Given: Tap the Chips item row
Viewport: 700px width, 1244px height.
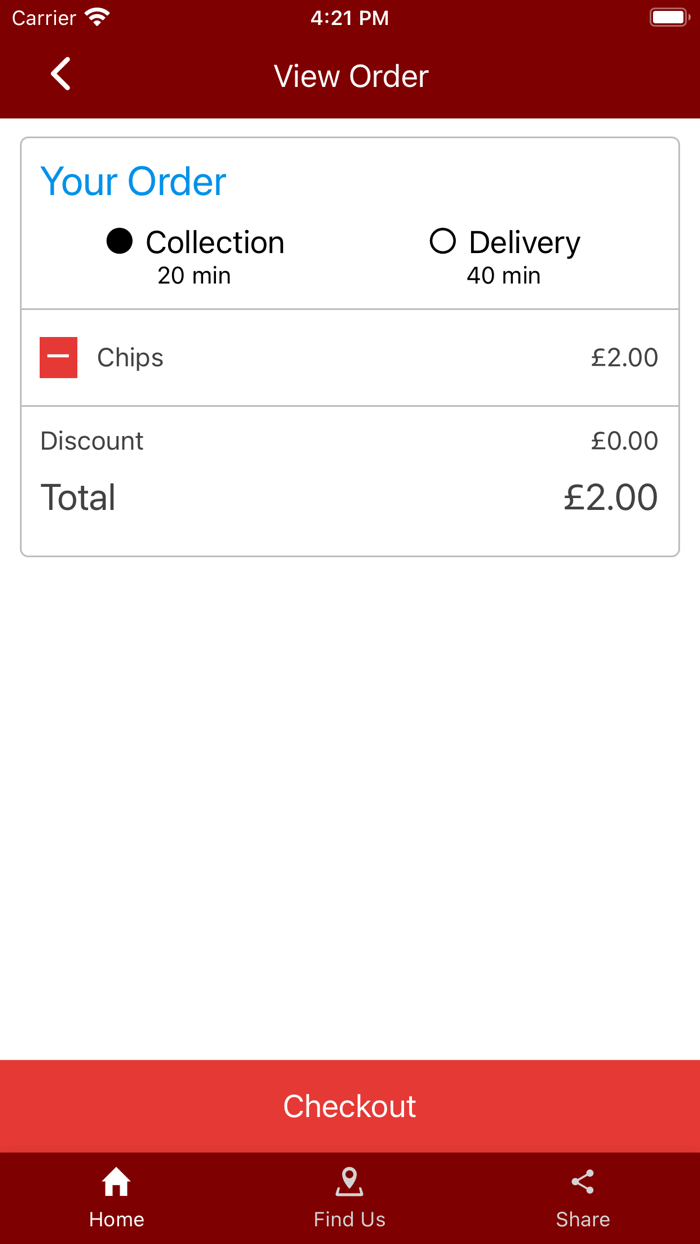Looking at the screenshot, I should (129, 357).
